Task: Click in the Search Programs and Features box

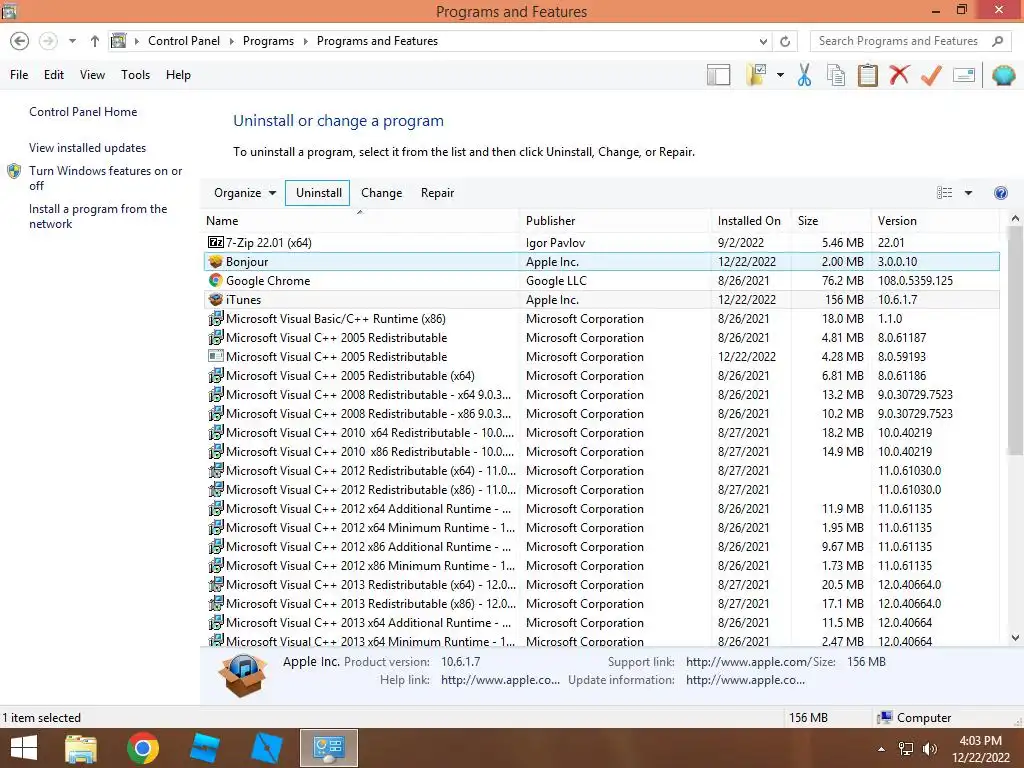Action: click(899, 41)
